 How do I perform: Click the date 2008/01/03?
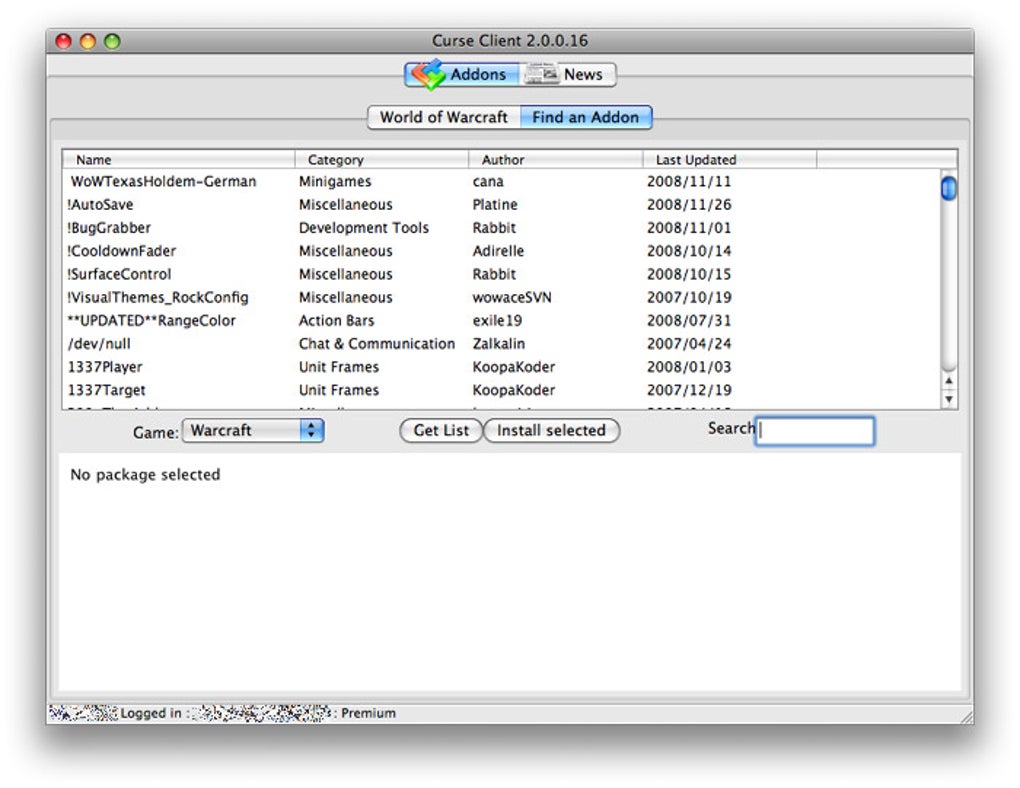(x=689, y=367)
